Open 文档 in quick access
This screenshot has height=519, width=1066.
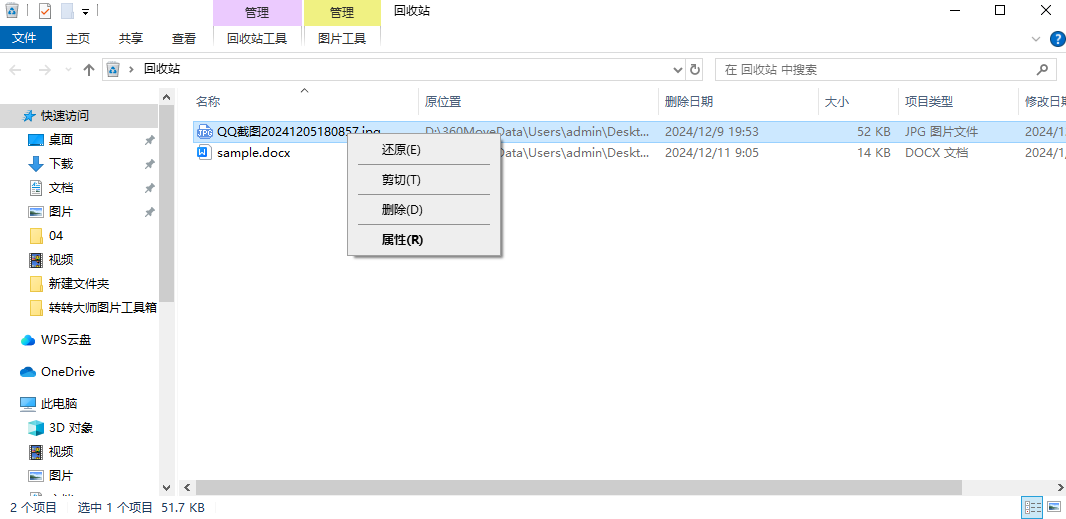(x=61, y=187)
